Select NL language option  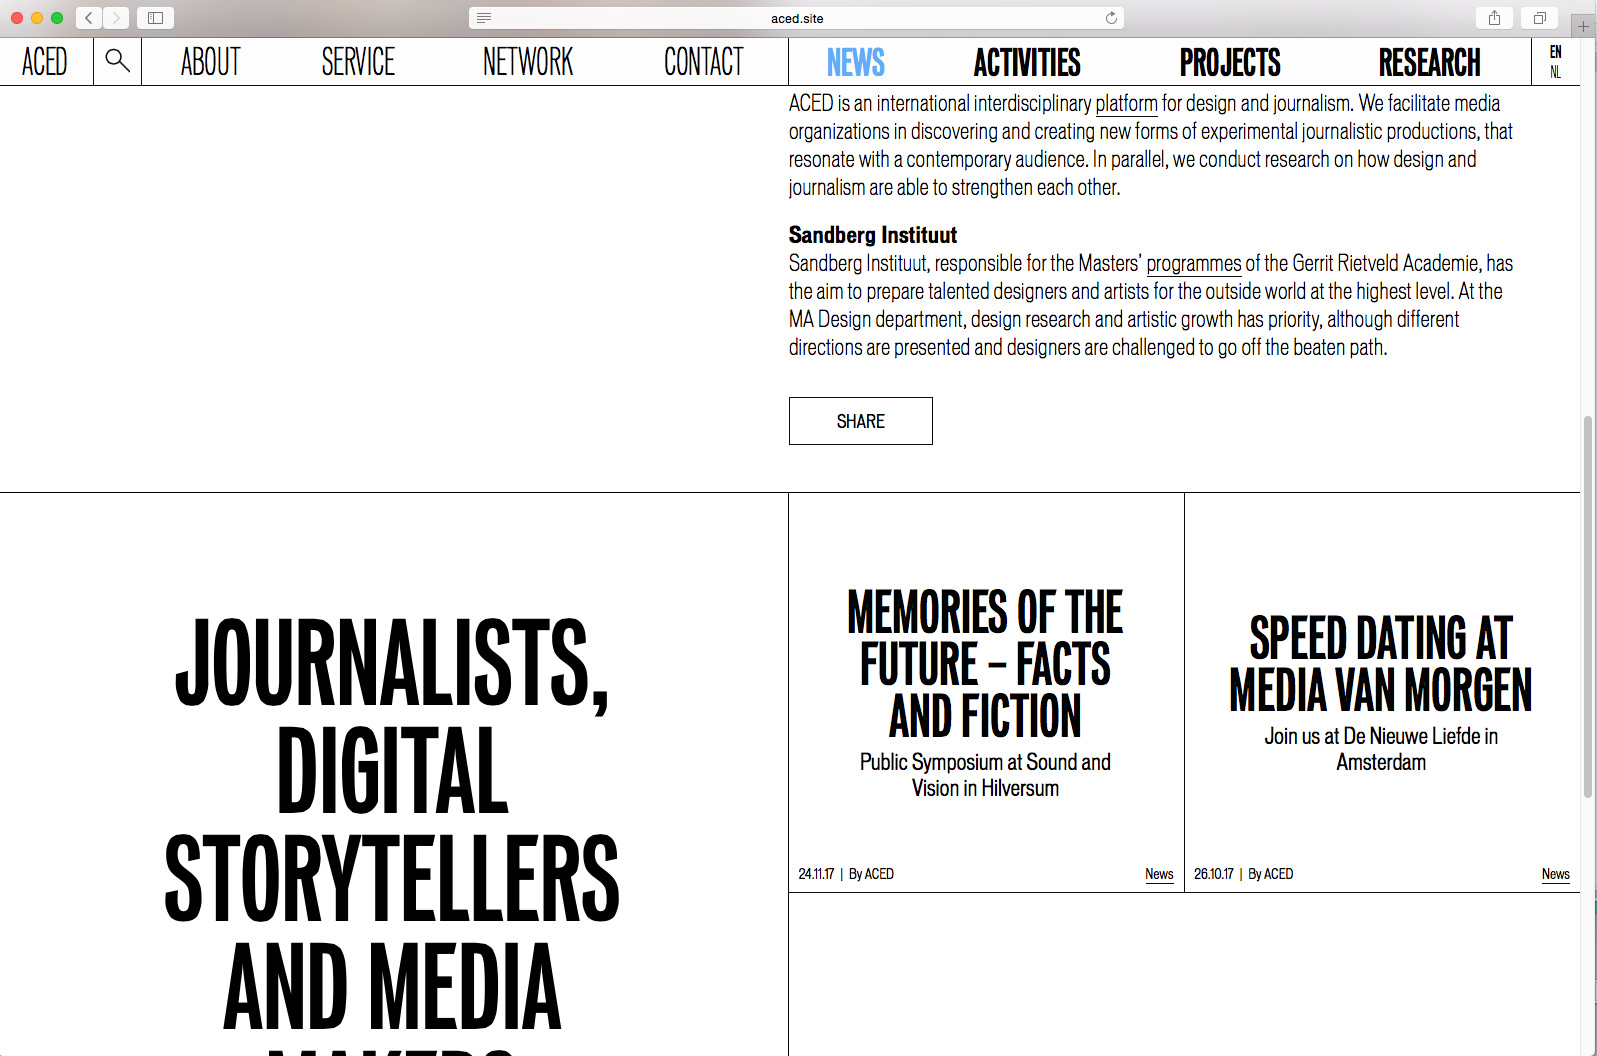[x=1555, y=72]
